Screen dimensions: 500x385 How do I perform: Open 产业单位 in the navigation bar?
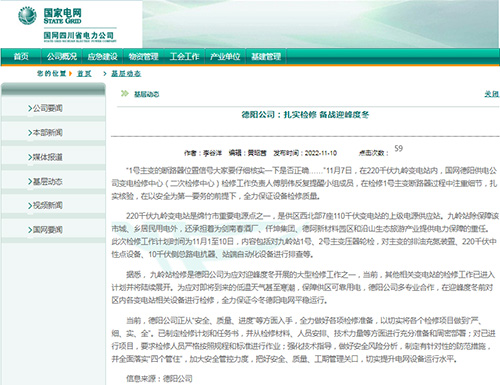click(x=225, y=57)
